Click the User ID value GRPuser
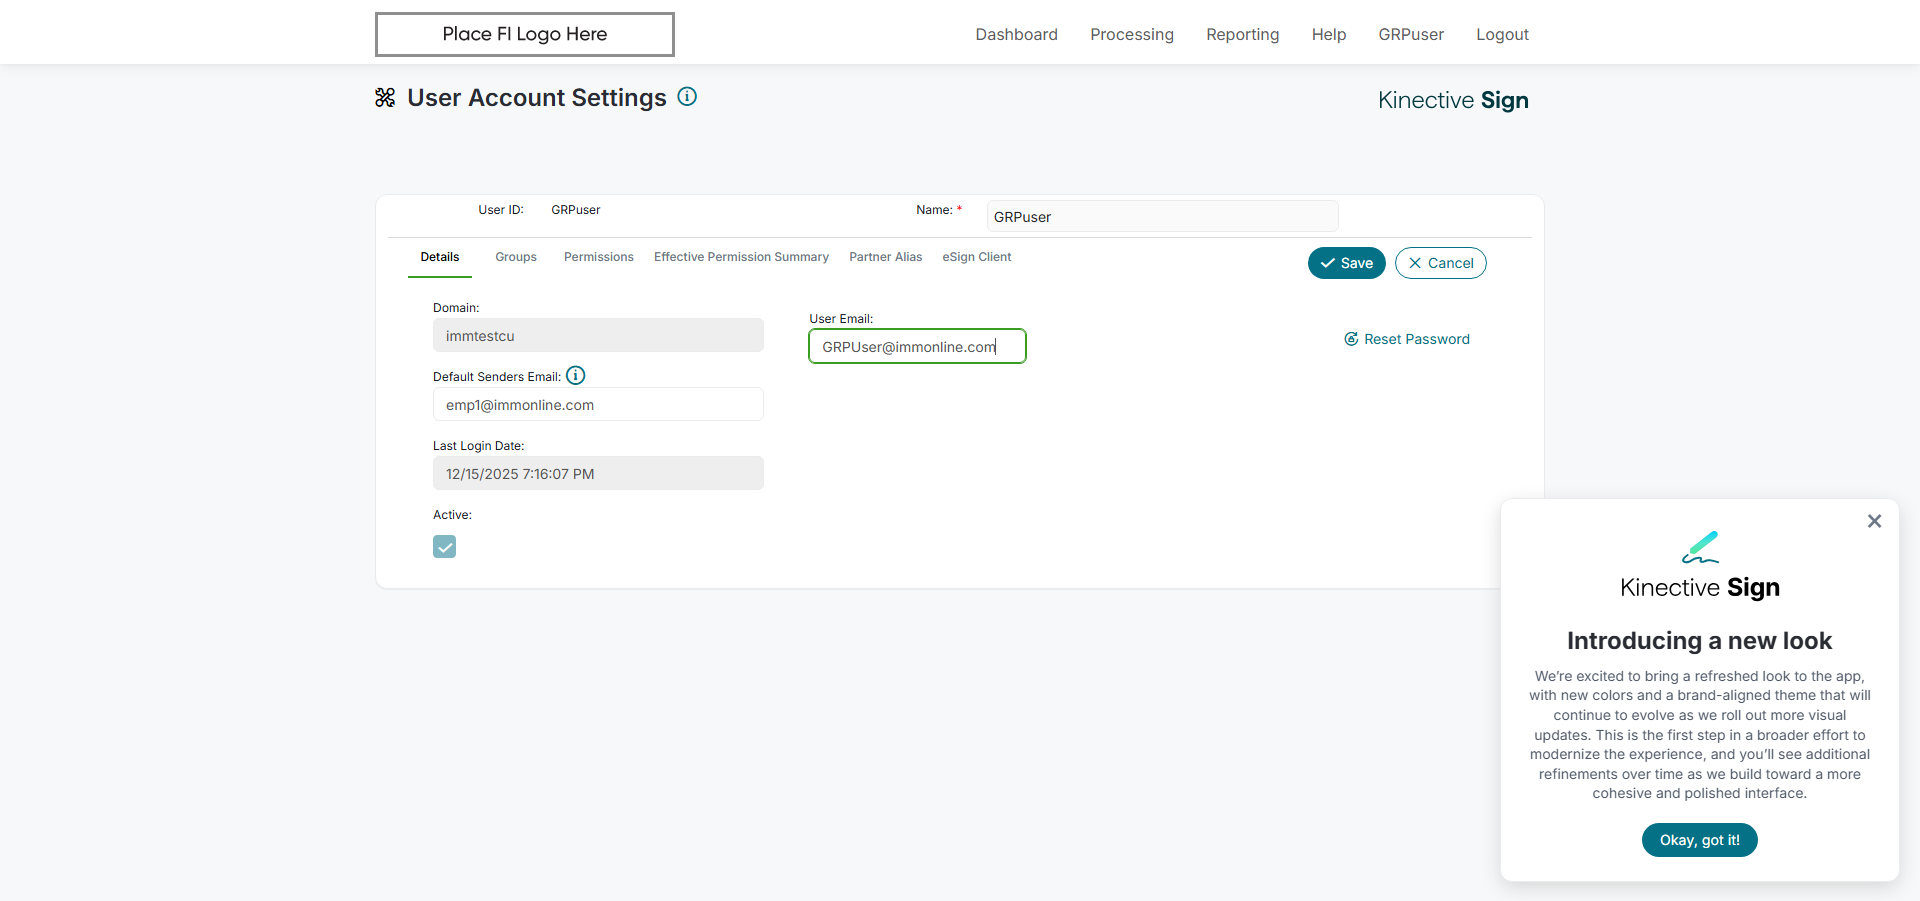 (576, 210)
